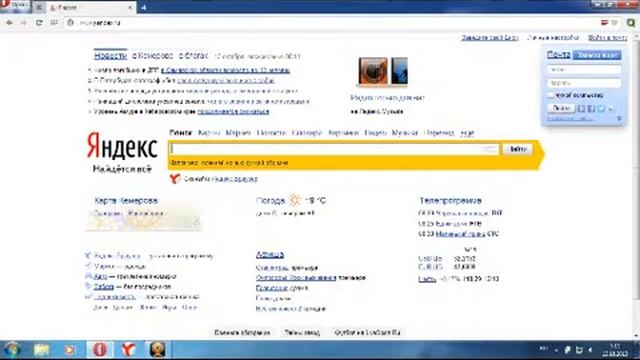Tick the 'чужой компьютер' checkbox
Screen dimensions: 640x360
(x=550, y=95)
